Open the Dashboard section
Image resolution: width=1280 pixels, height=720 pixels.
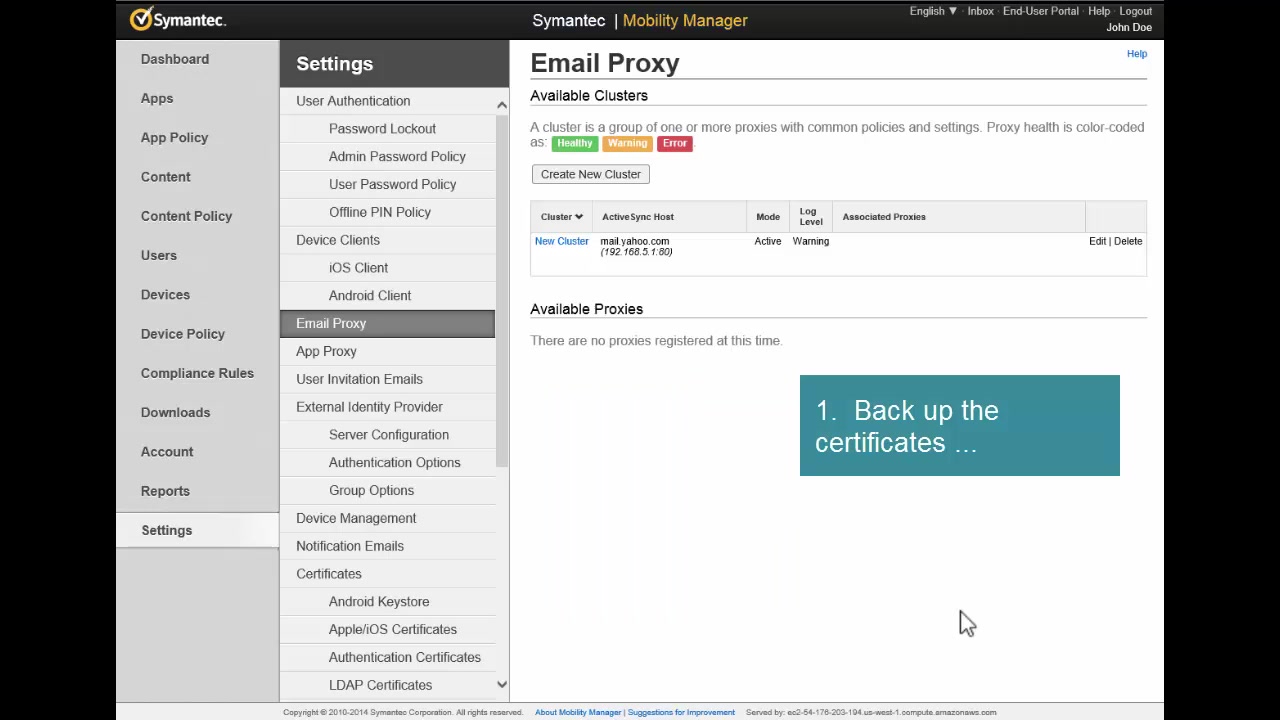tap(175, 59)
